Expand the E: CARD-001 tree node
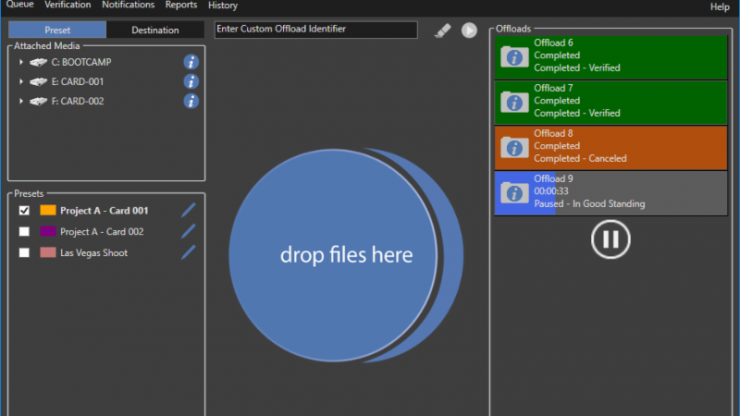Screen dimensions: 740x416 (x=21, y=82)
